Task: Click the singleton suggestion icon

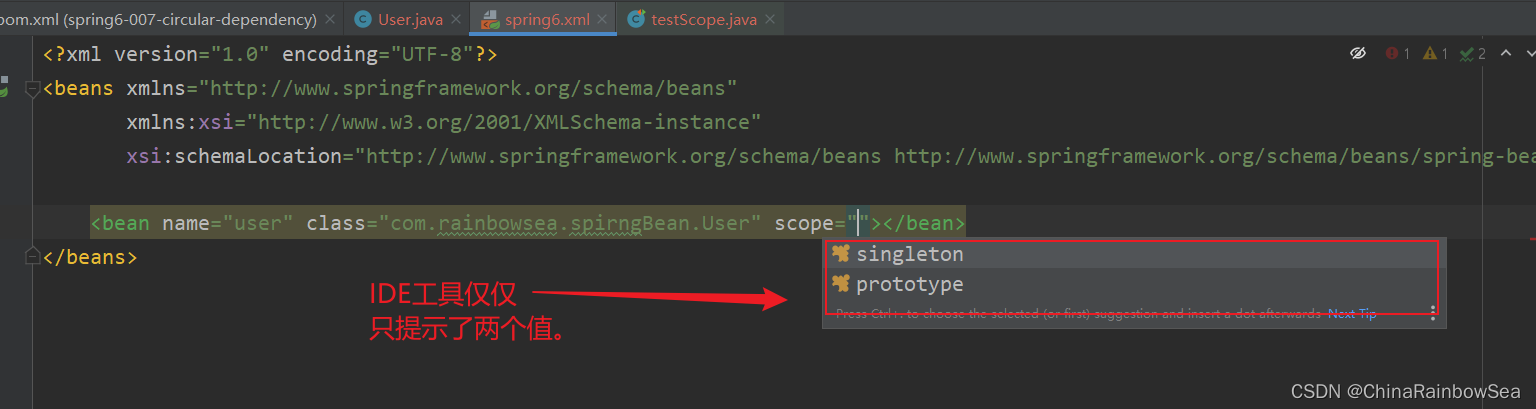Action: (x=840, y=254)
